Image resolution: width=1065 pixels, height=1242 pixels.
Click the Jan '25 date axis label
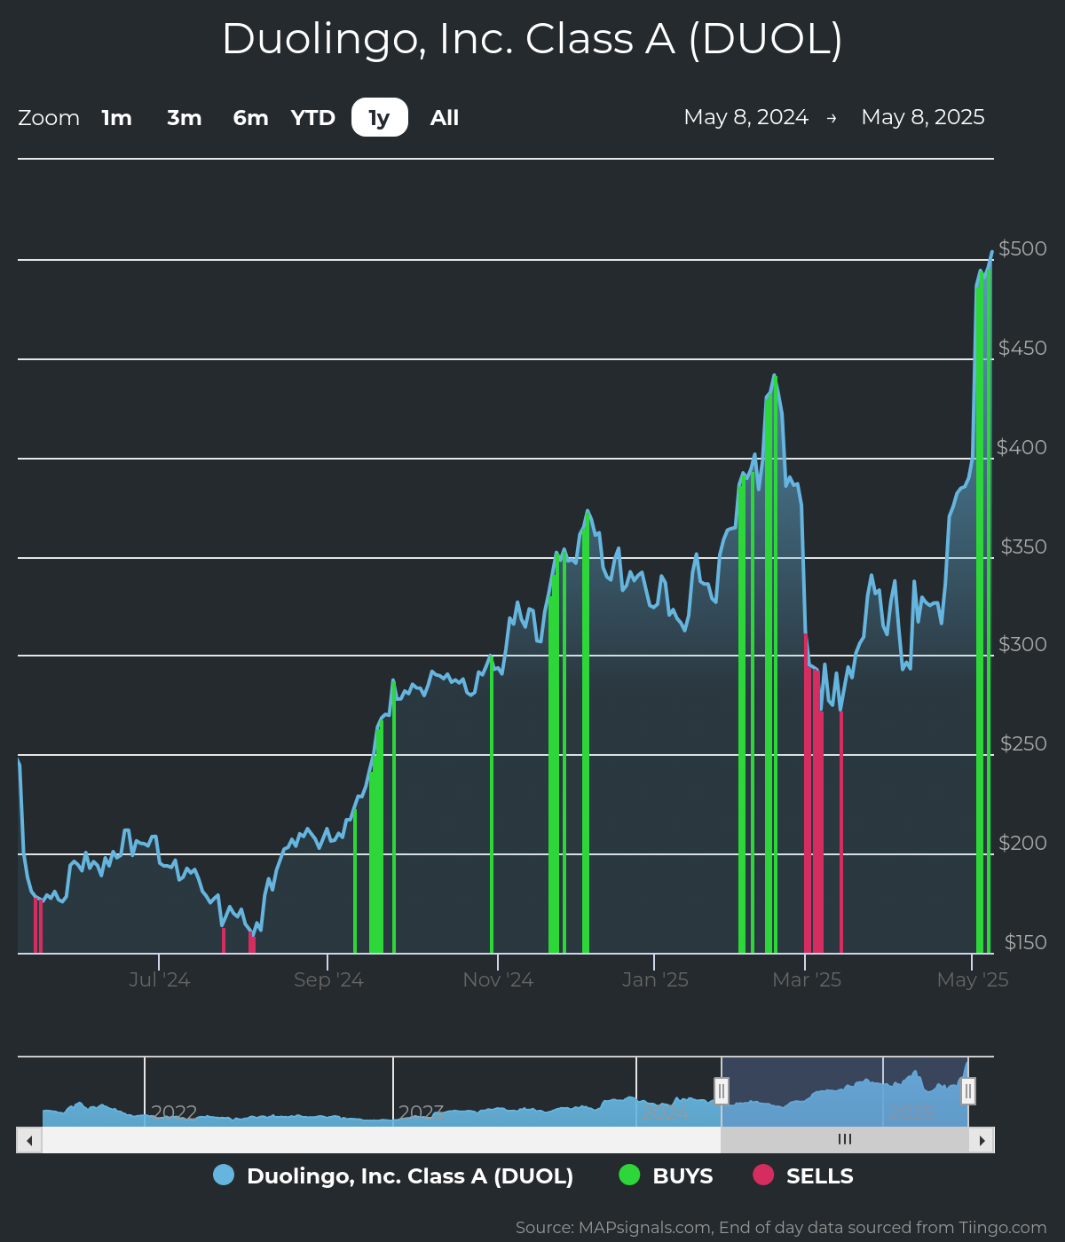coord(655,980)
